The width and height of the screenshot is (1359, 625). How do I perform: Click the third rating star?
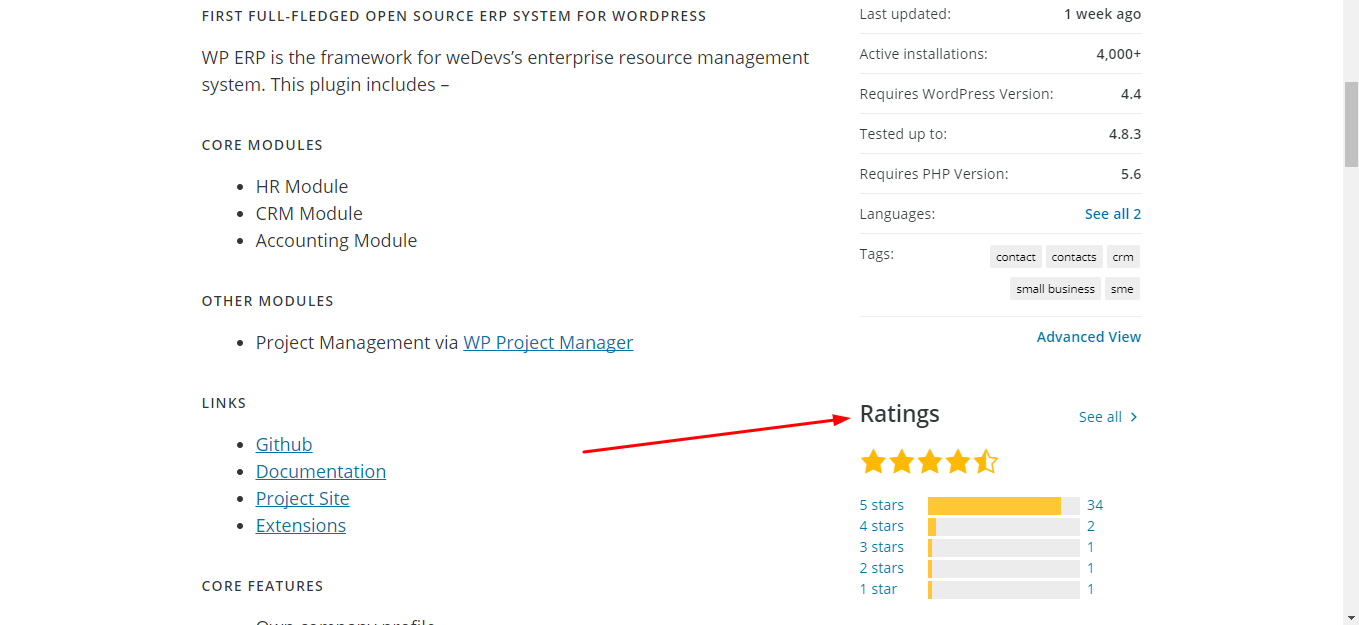pyautogui.click(x=930, y=462)
